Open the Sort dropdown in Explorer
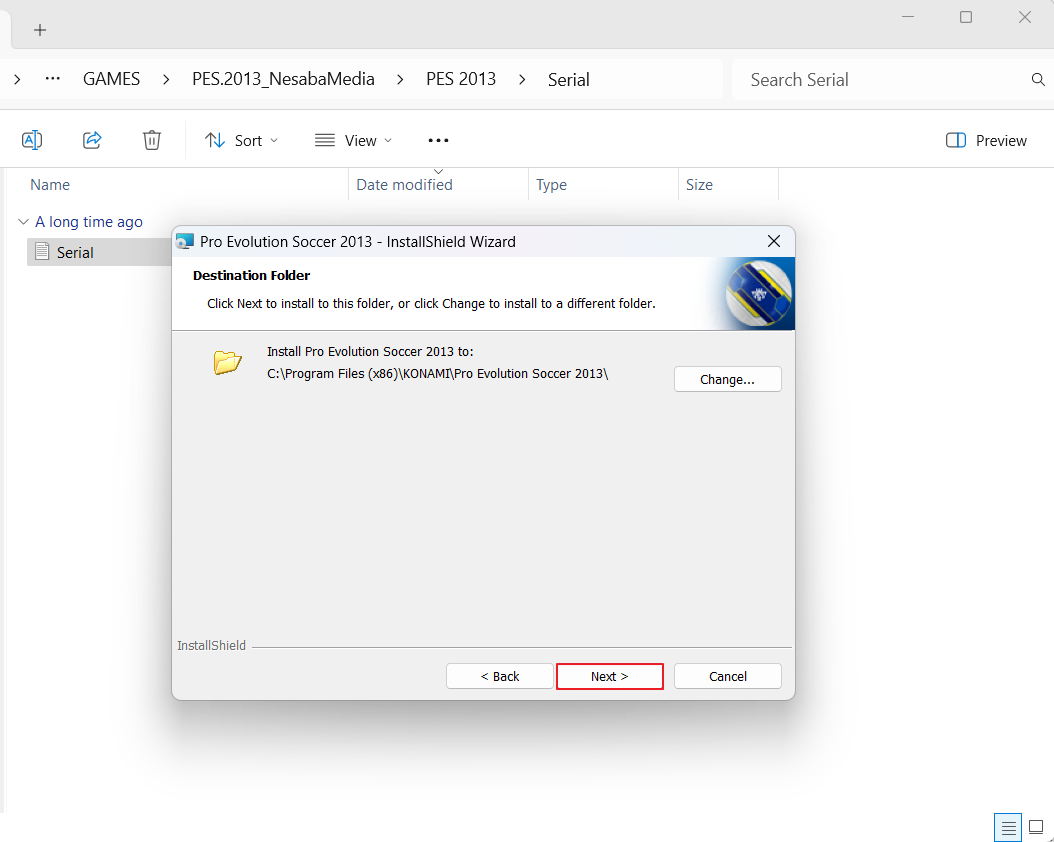The image size is (1054, 842). pos(241,140)
